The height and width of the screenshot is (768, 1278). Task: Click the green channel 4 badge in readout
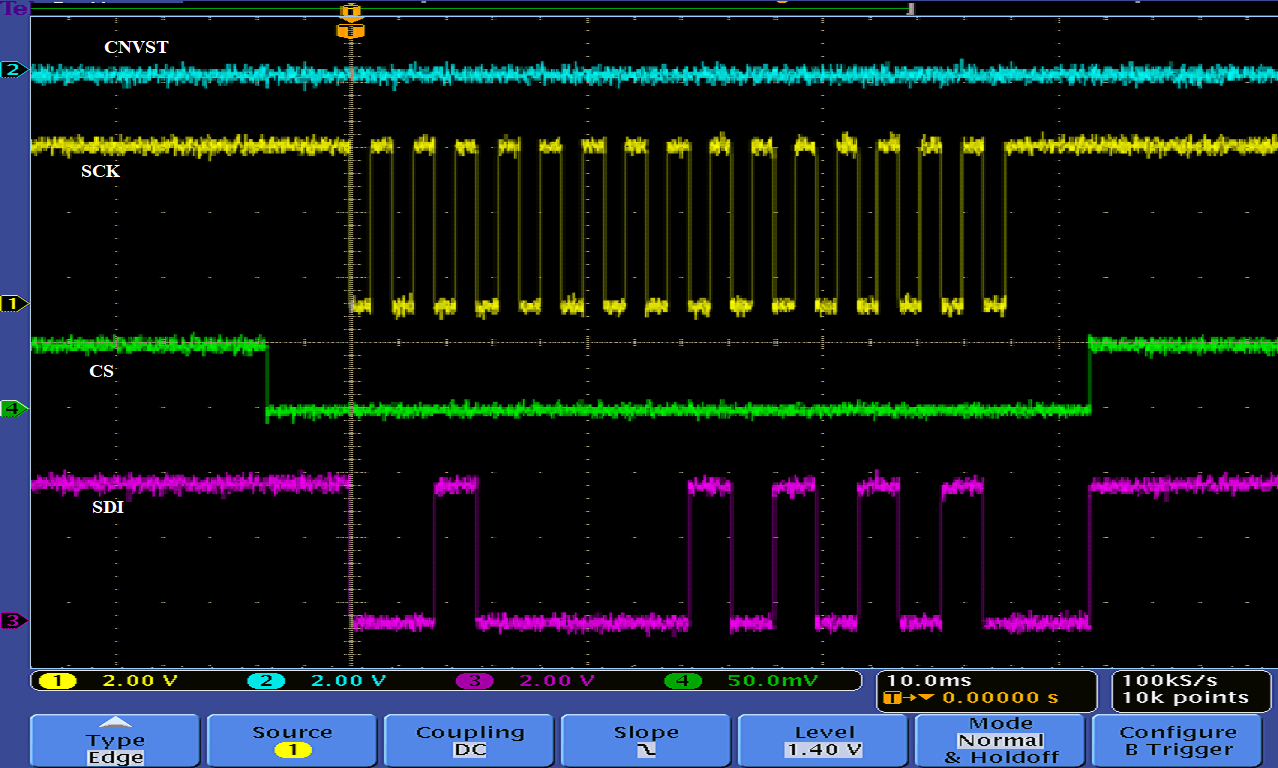pos(683,681)
